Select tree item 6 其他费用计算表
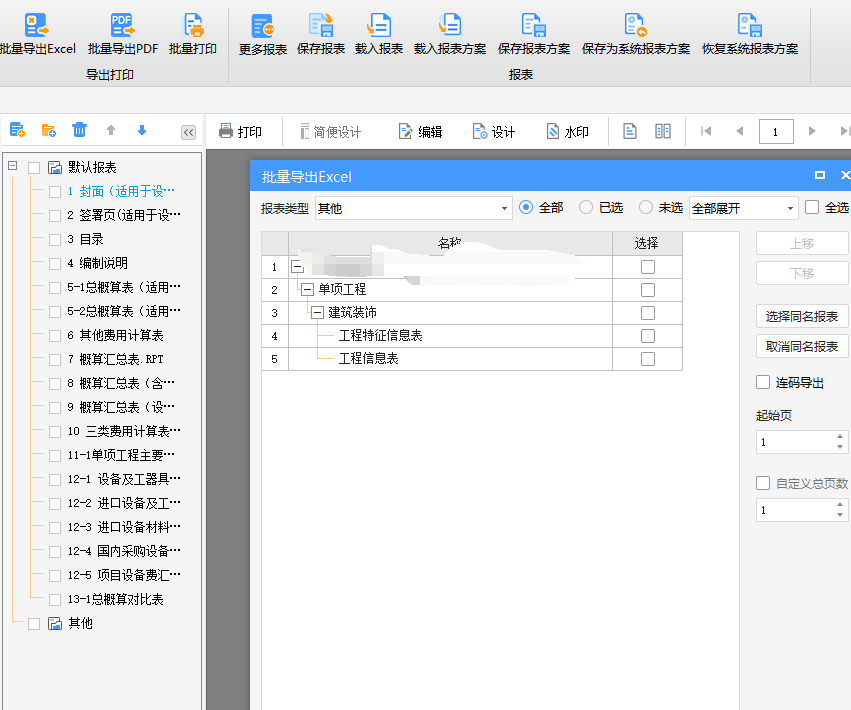This screenshot has width=851, height=710. [115, 335]
